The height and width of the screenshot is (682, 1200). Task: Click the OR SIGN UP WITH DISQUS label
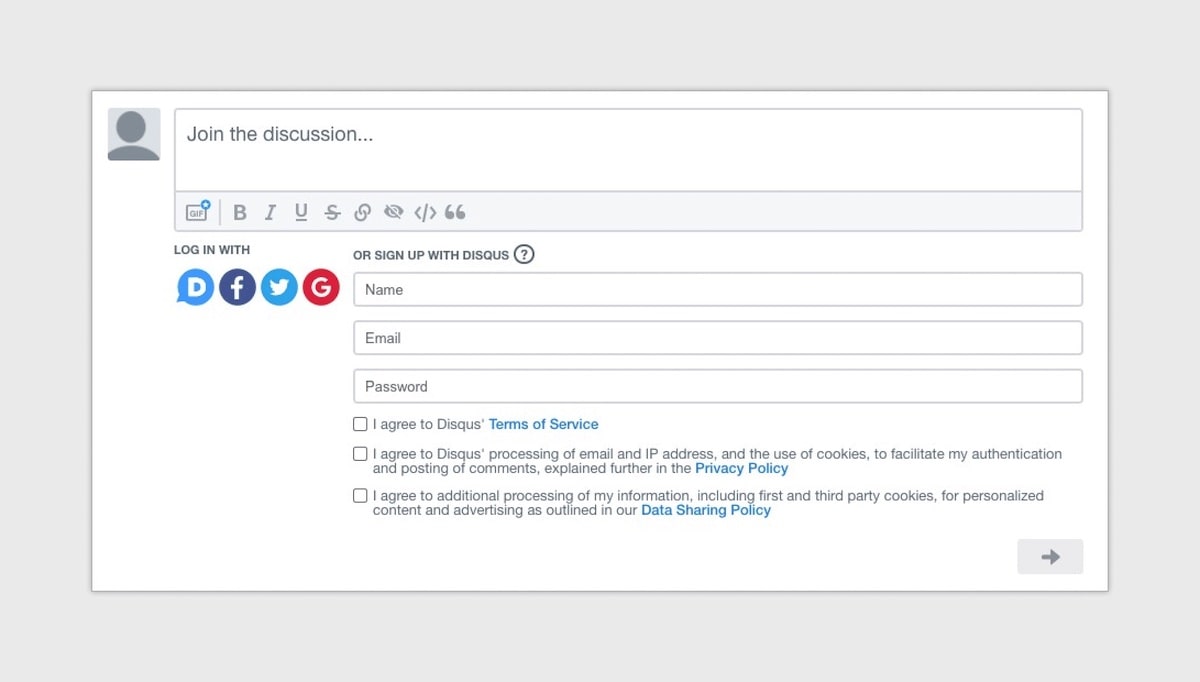coord(431,255)
